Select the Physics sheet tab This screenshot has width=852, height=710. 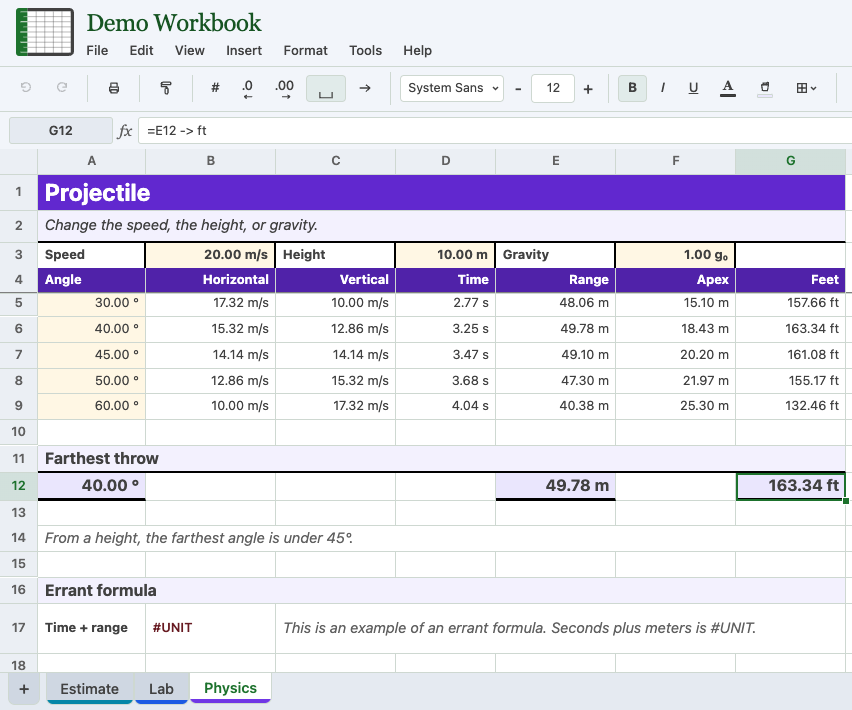tap(230, 688)
